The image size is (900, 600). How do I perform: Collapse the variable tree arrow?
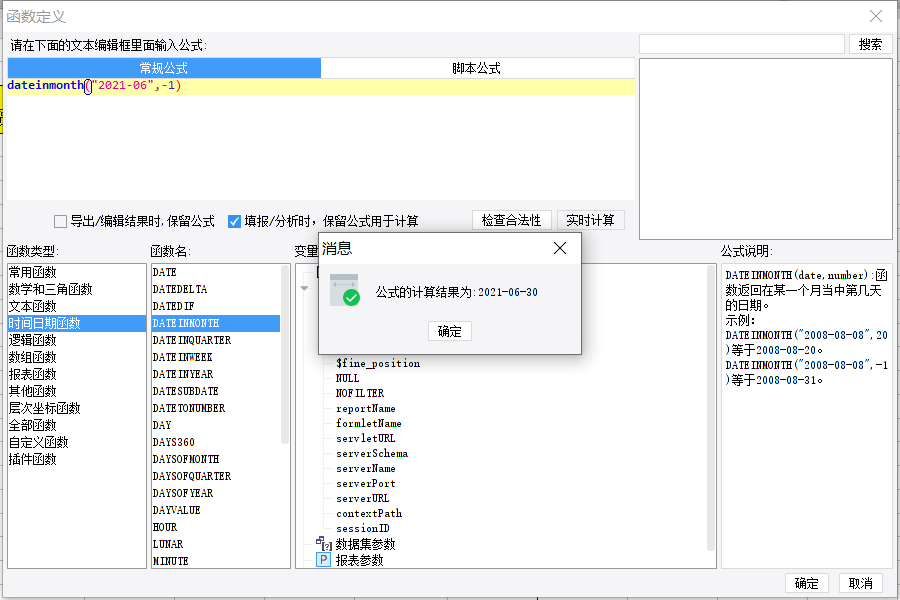304,288
